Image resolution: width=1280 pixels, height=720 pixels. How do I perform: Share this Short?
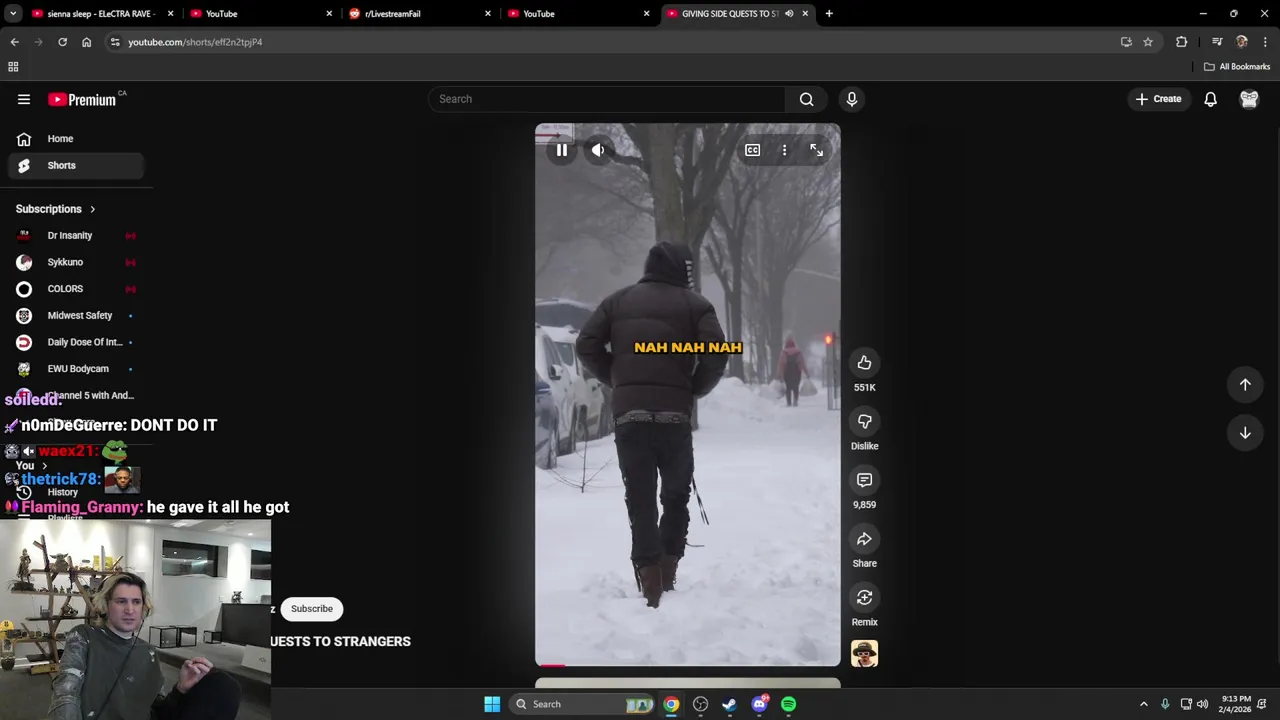point(864,539)
